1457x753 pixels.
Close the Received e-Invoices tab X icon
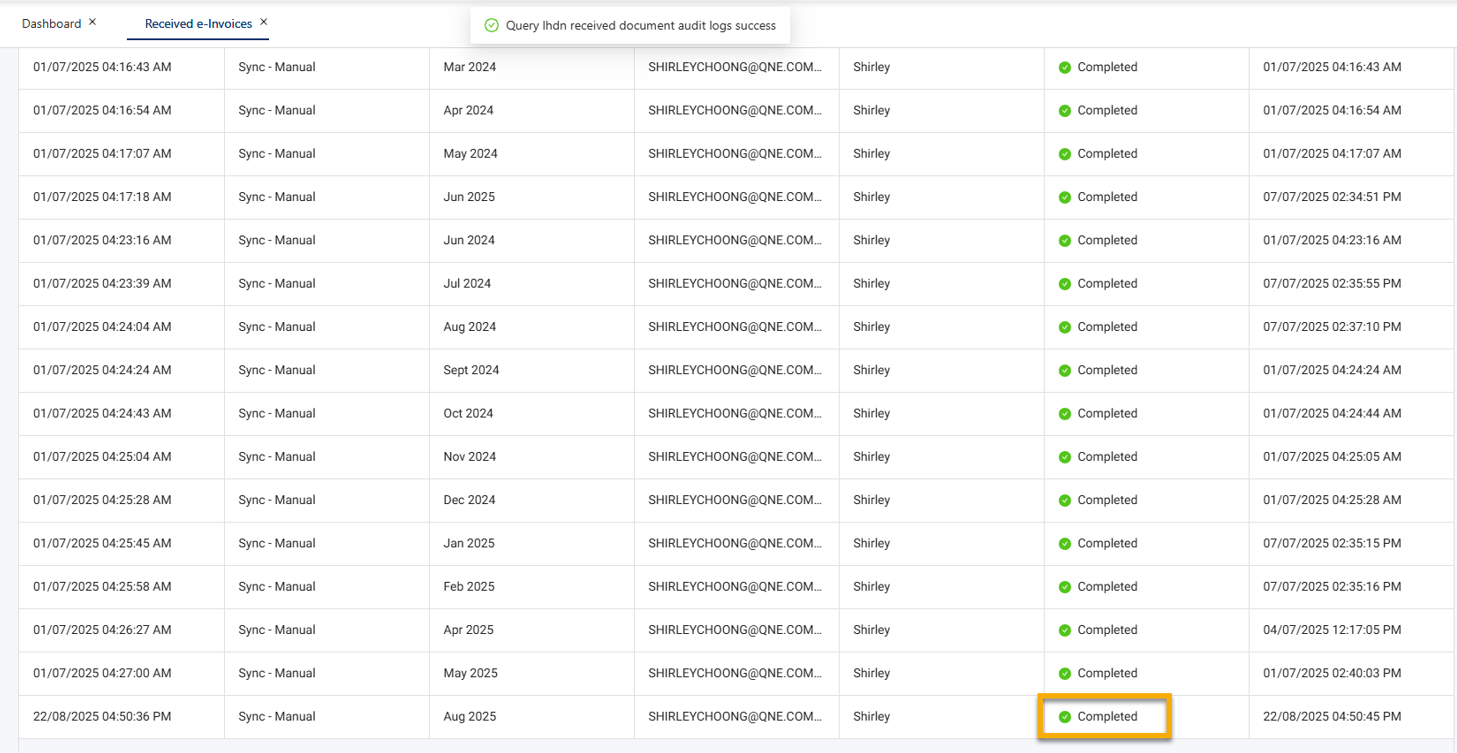(264, 22)
